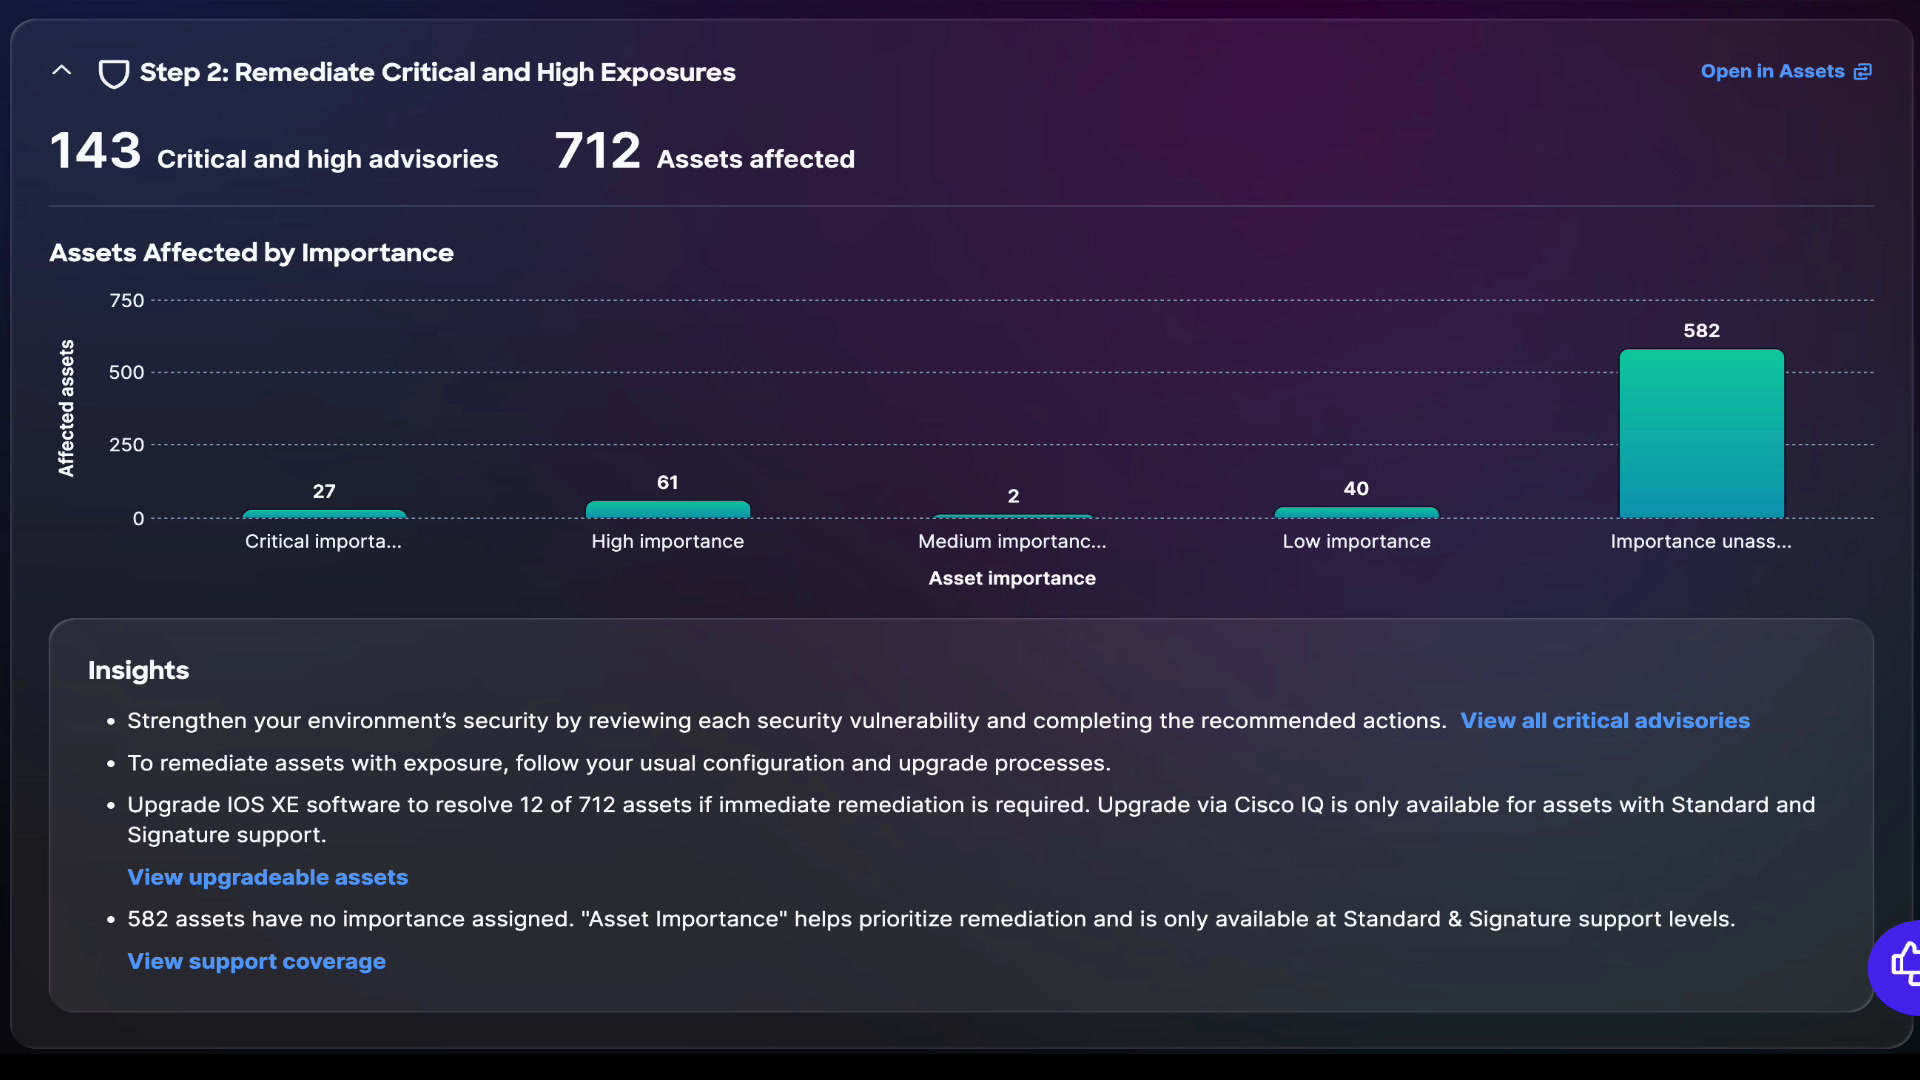Open the external-link icon next to Open in Assets

tap(1863, 72)
